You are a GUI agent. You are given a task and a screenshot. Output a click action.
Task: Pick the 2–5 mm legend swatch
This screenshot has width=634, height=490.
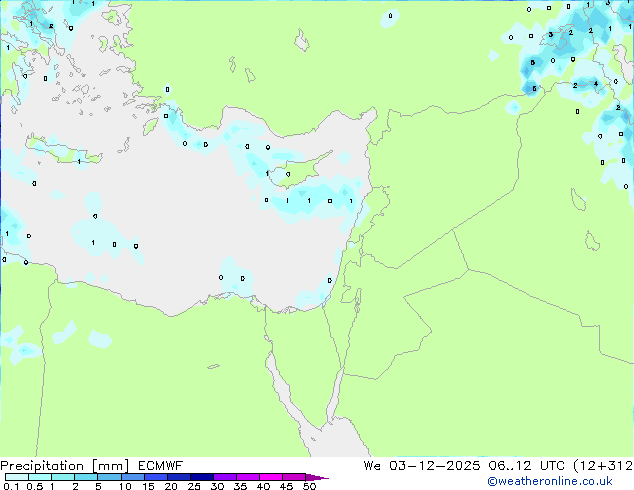click(x=86, y=477)
